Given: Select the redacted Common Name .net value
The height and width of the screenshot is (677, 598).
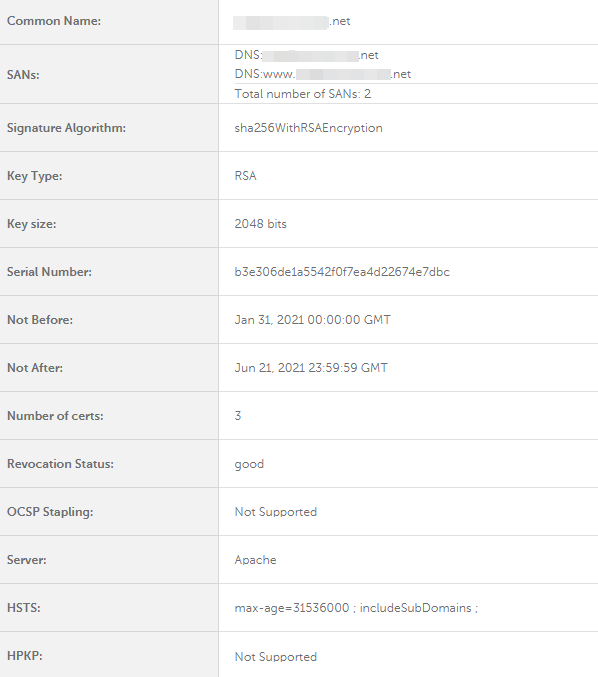Looking at the screenshot, I should tap(291, 22).
